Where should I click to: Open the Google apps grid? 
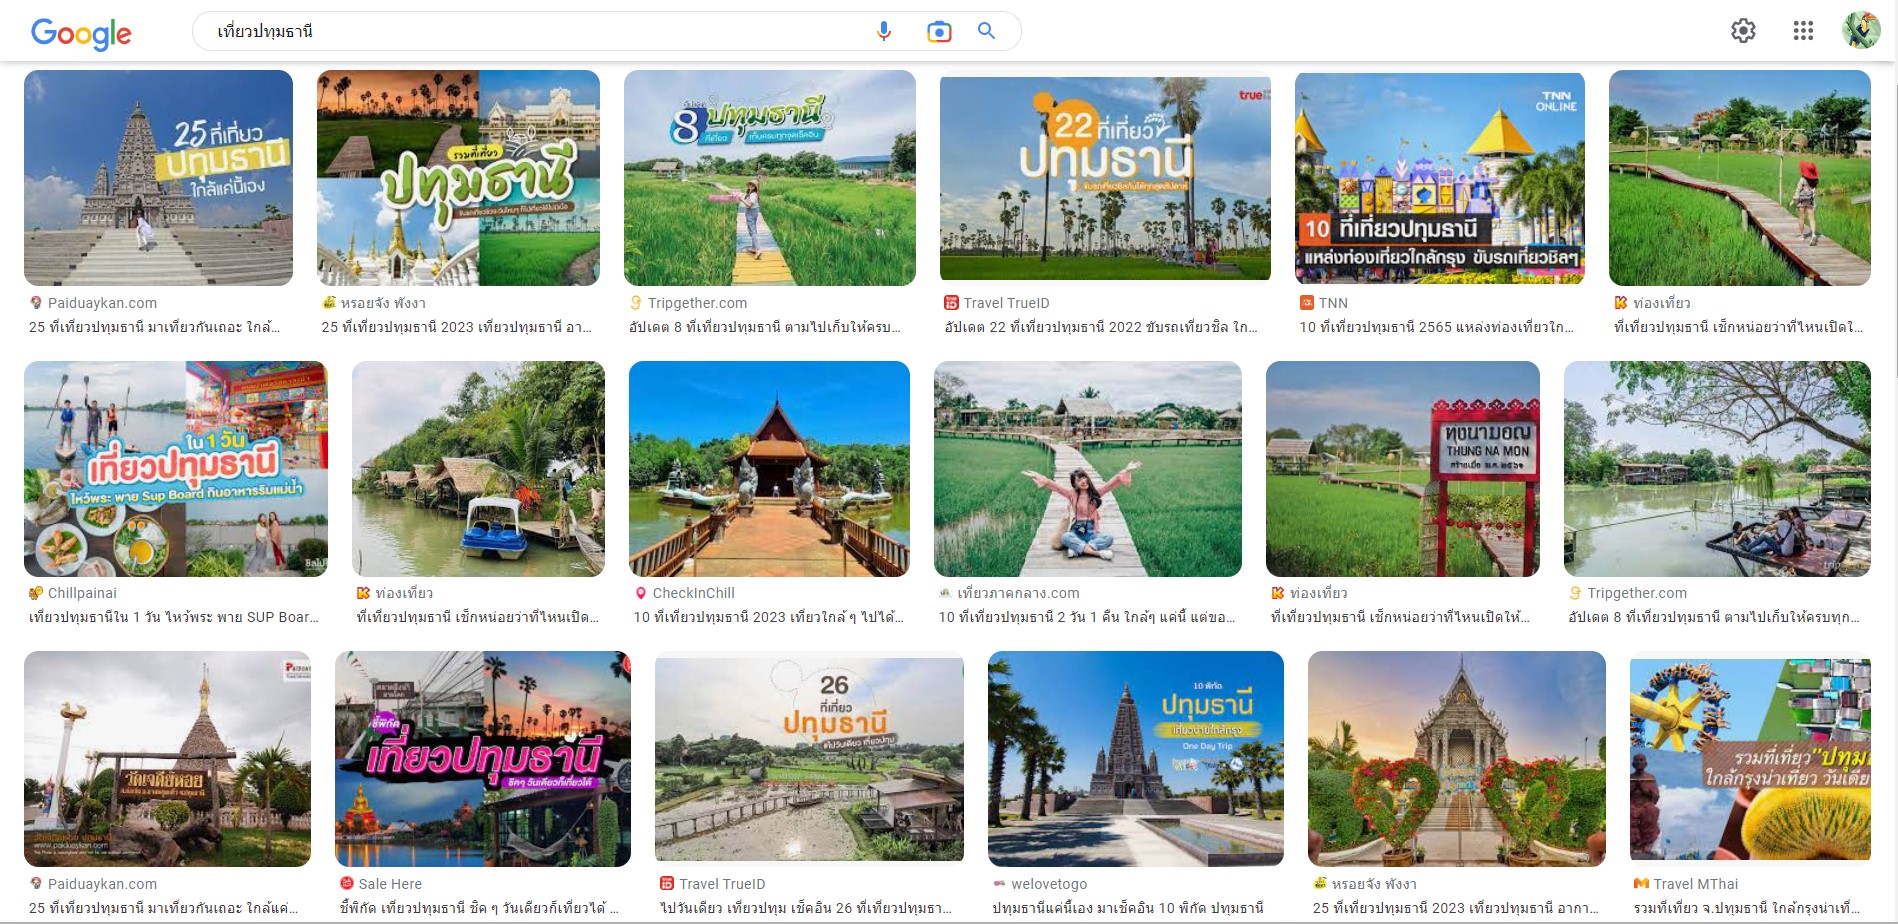1804,31
